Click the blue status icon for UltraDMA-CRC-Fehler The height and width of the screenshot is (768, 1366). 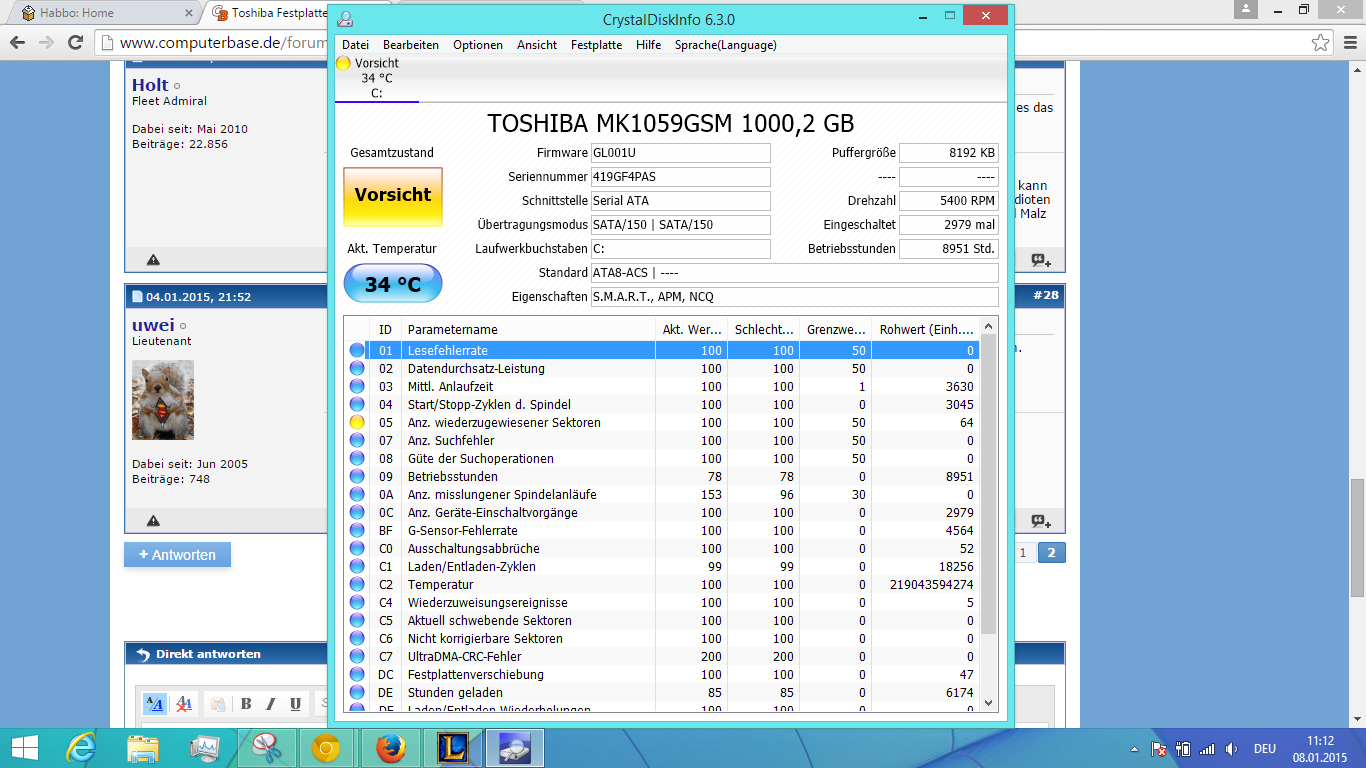(357, 657)
